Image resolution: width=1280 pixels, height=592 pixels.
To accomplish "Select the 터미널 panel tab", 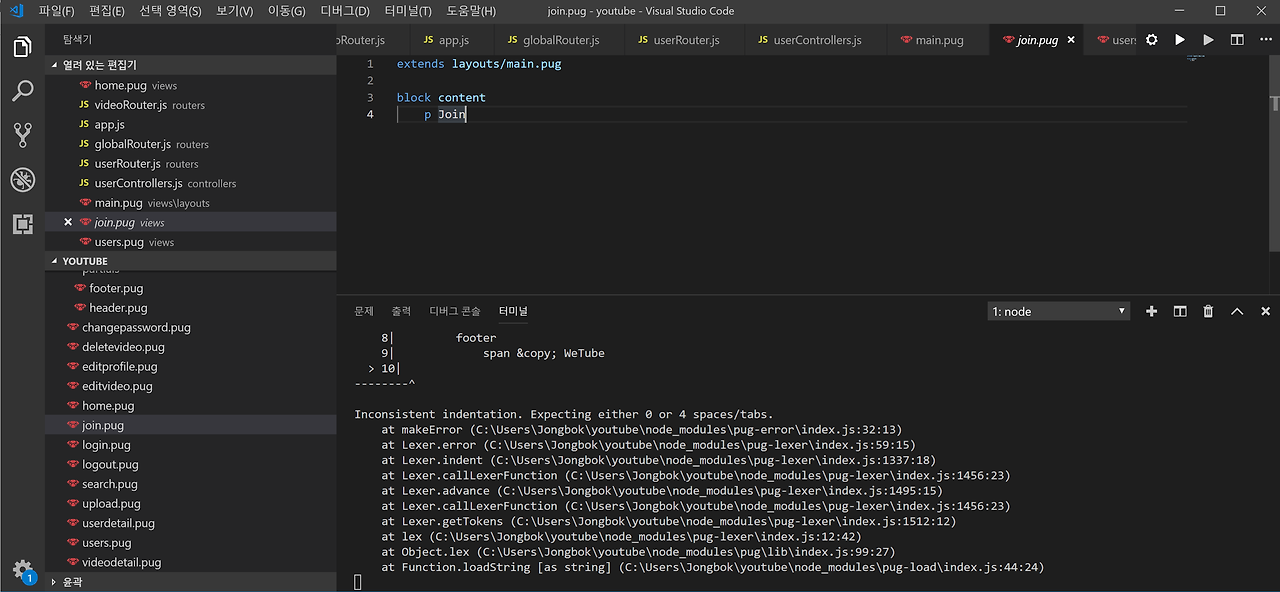I will [x=514, y=311].
